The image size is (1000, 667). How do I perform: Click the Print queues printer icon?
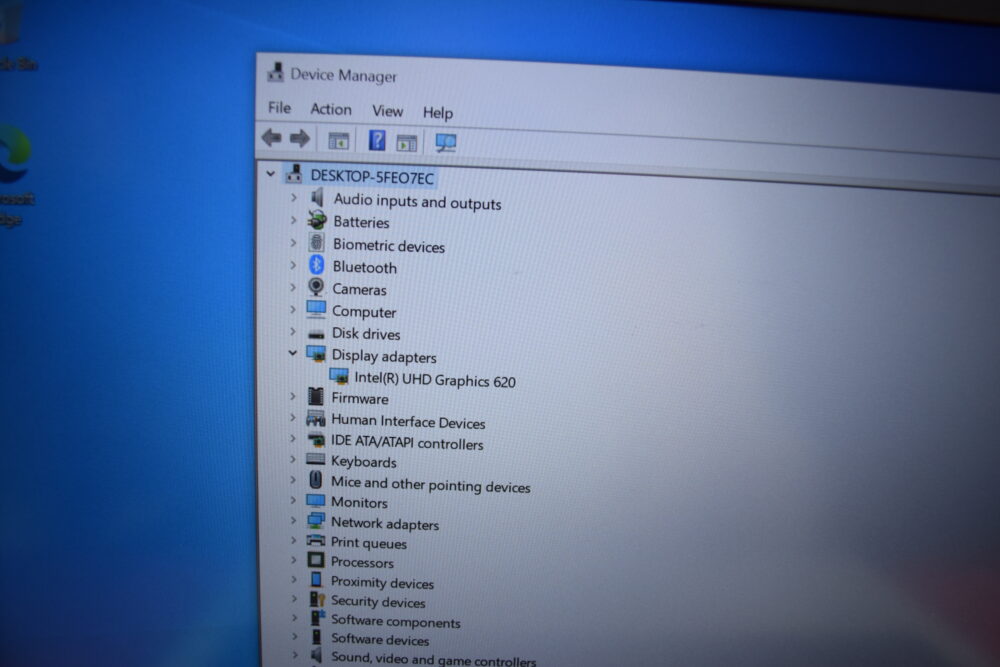coord(316,541)
